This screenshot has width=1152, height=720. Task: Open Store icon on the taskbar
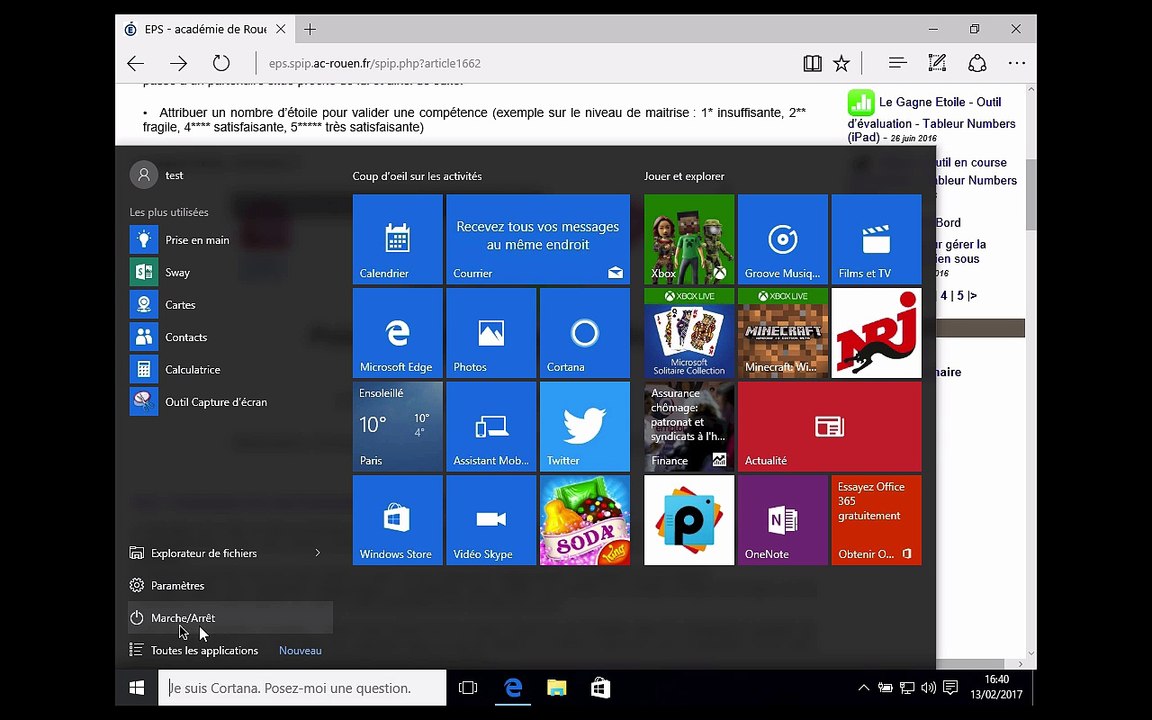tap(600, 688)
